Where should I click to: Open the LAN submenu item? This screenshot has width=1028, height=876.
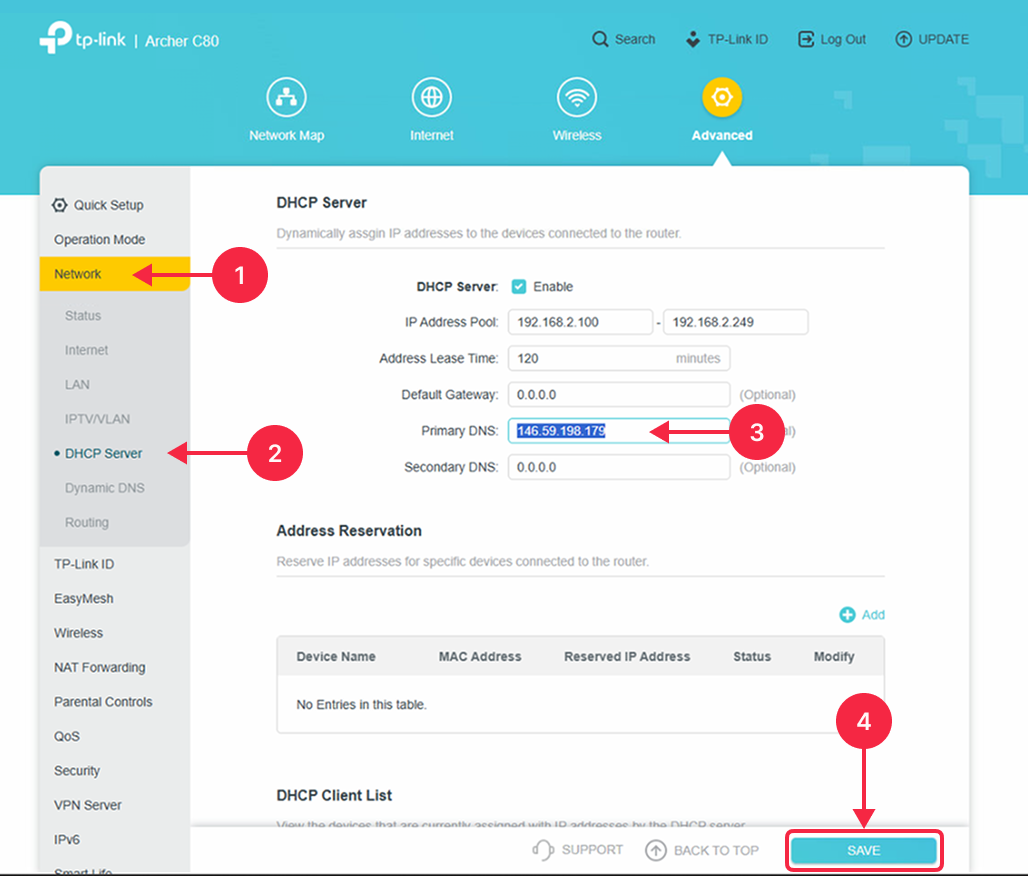[x=77, y=385]
